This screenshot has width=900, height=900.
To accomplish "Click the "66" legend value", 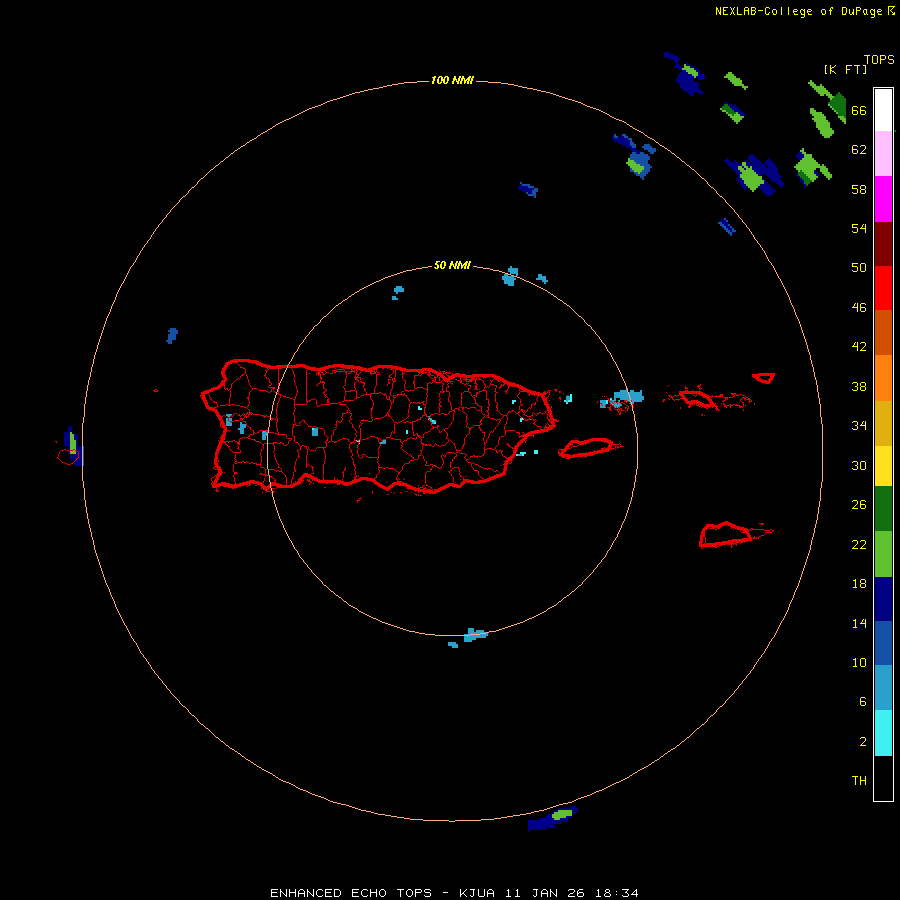I will pos(859,111).
